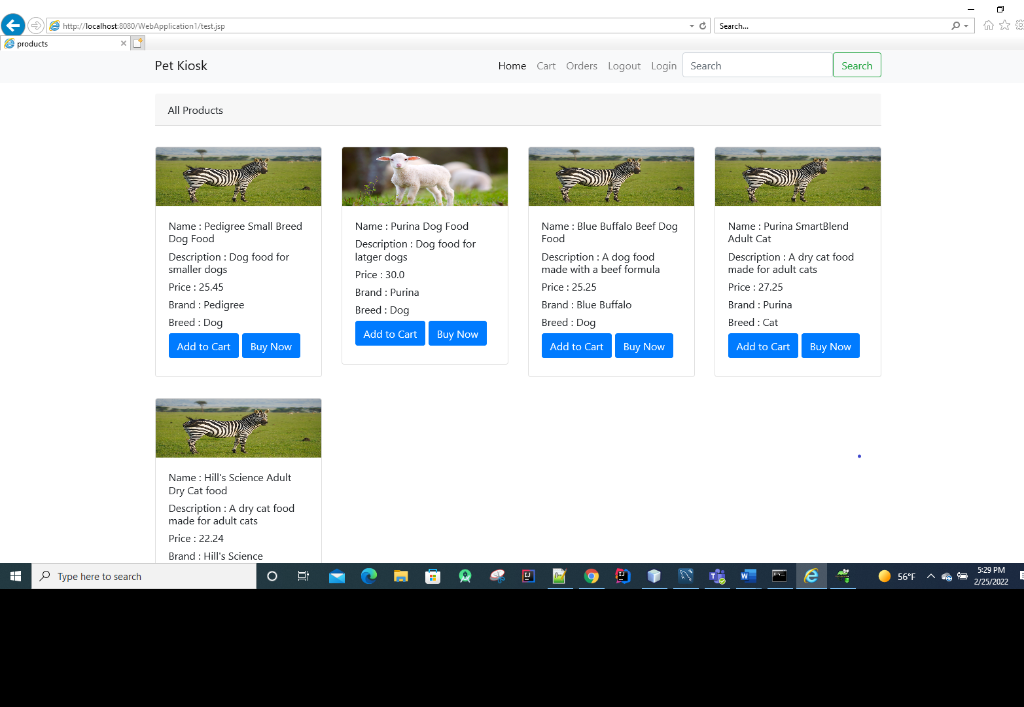1024x707 pixels.
Task: Open the taskbar clock 5:29 PM
Action: point(991,576)
